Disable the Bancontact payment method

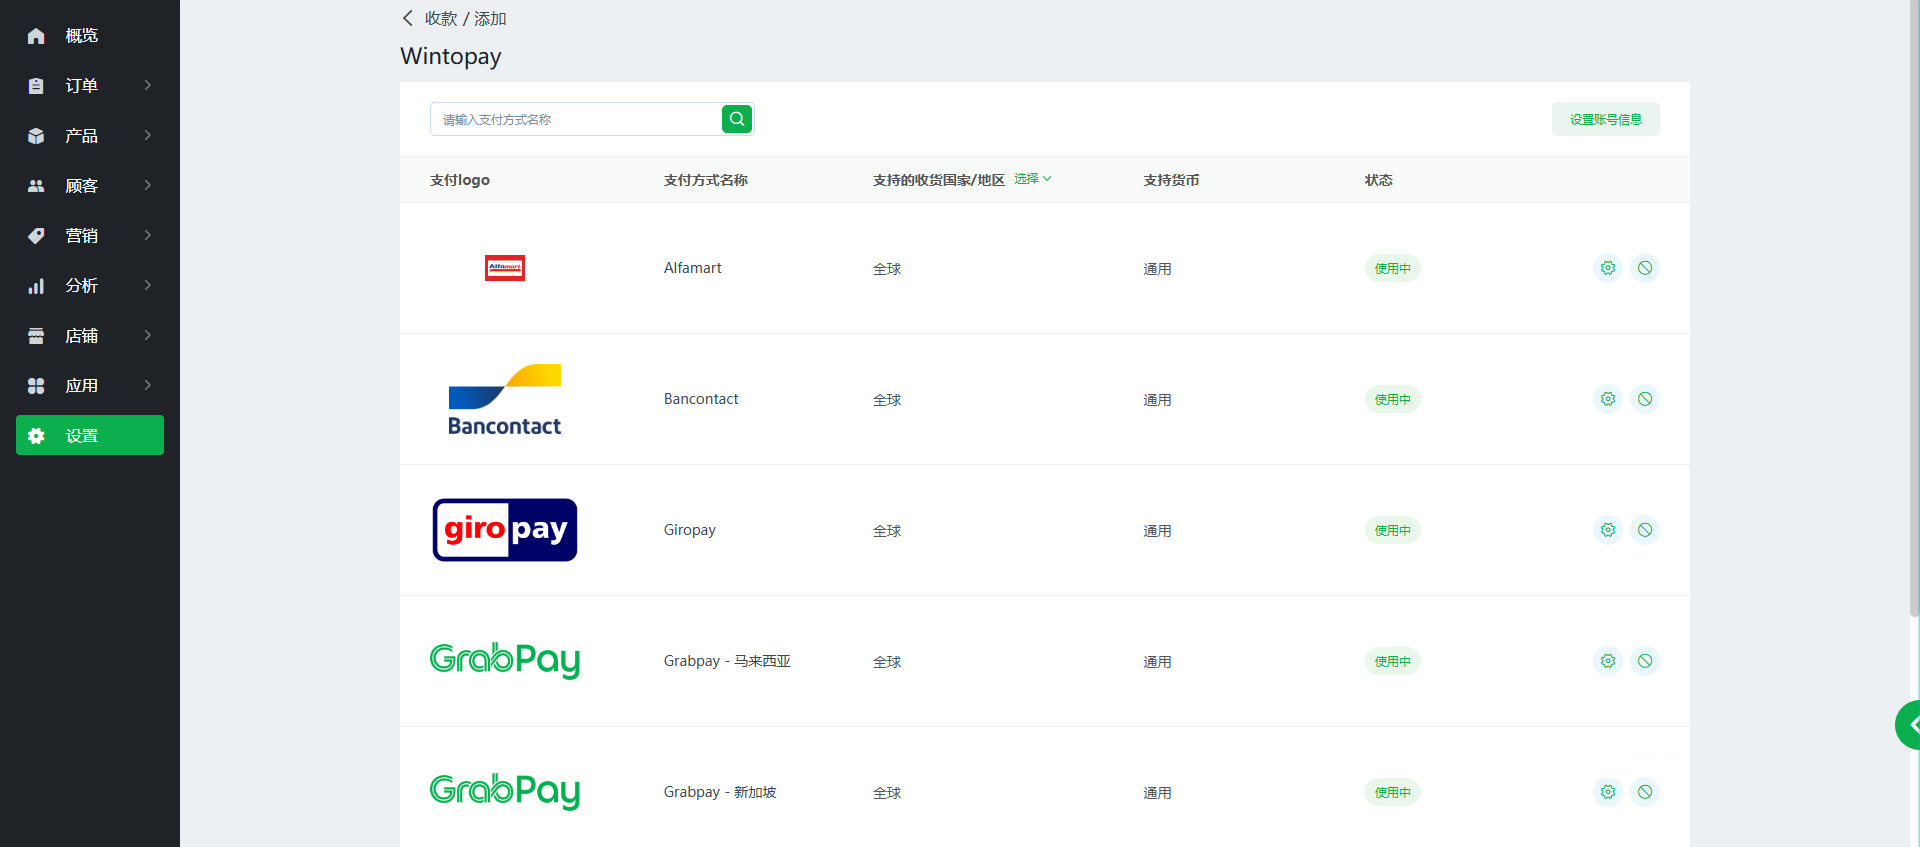click(x=1645, y=399)
